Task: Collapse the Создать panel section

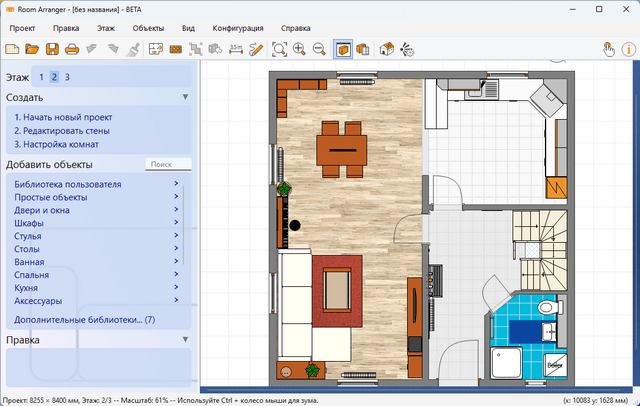Action: (185, 97)
